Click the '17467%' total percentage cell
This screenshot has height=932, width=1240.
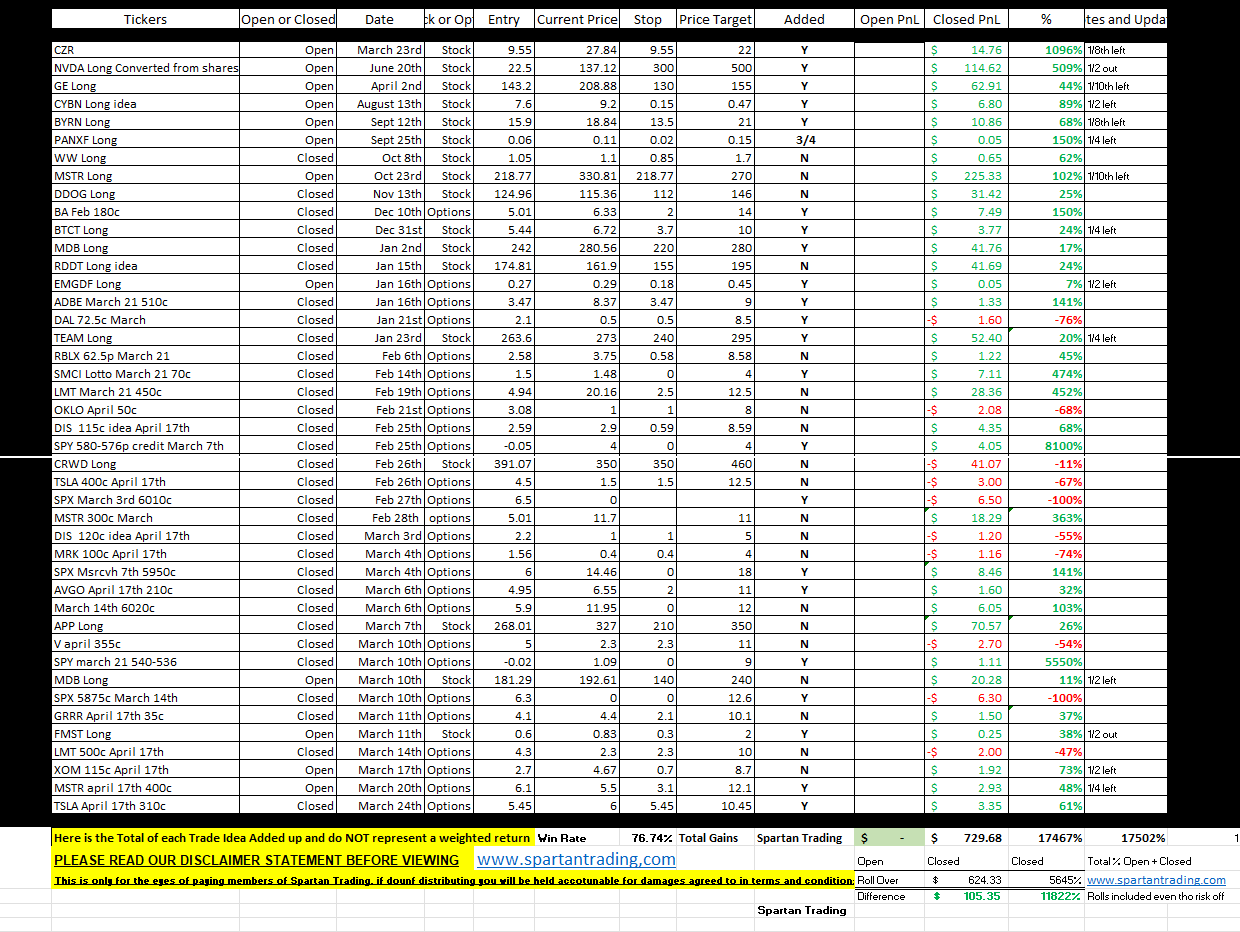[1047, 838]
